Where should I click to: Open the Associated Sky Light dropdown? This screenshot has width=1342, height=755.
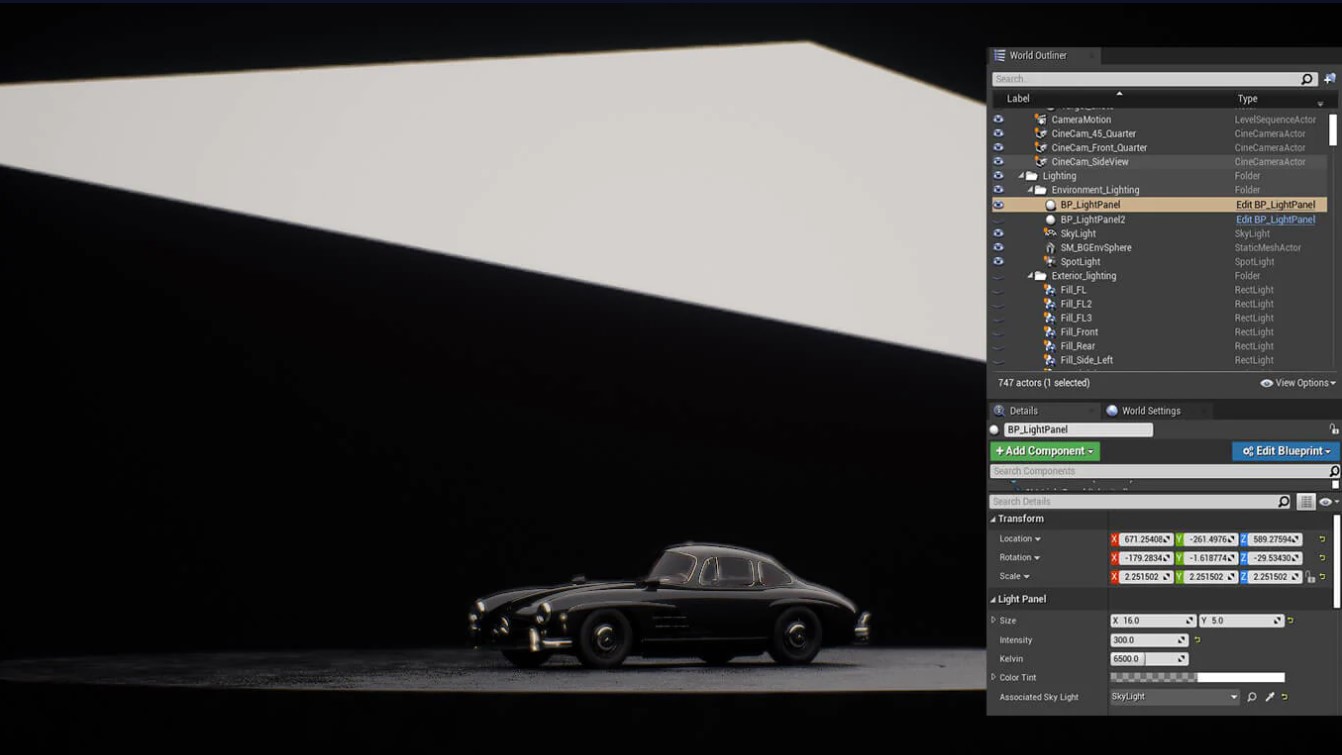tap(1235, 697)
